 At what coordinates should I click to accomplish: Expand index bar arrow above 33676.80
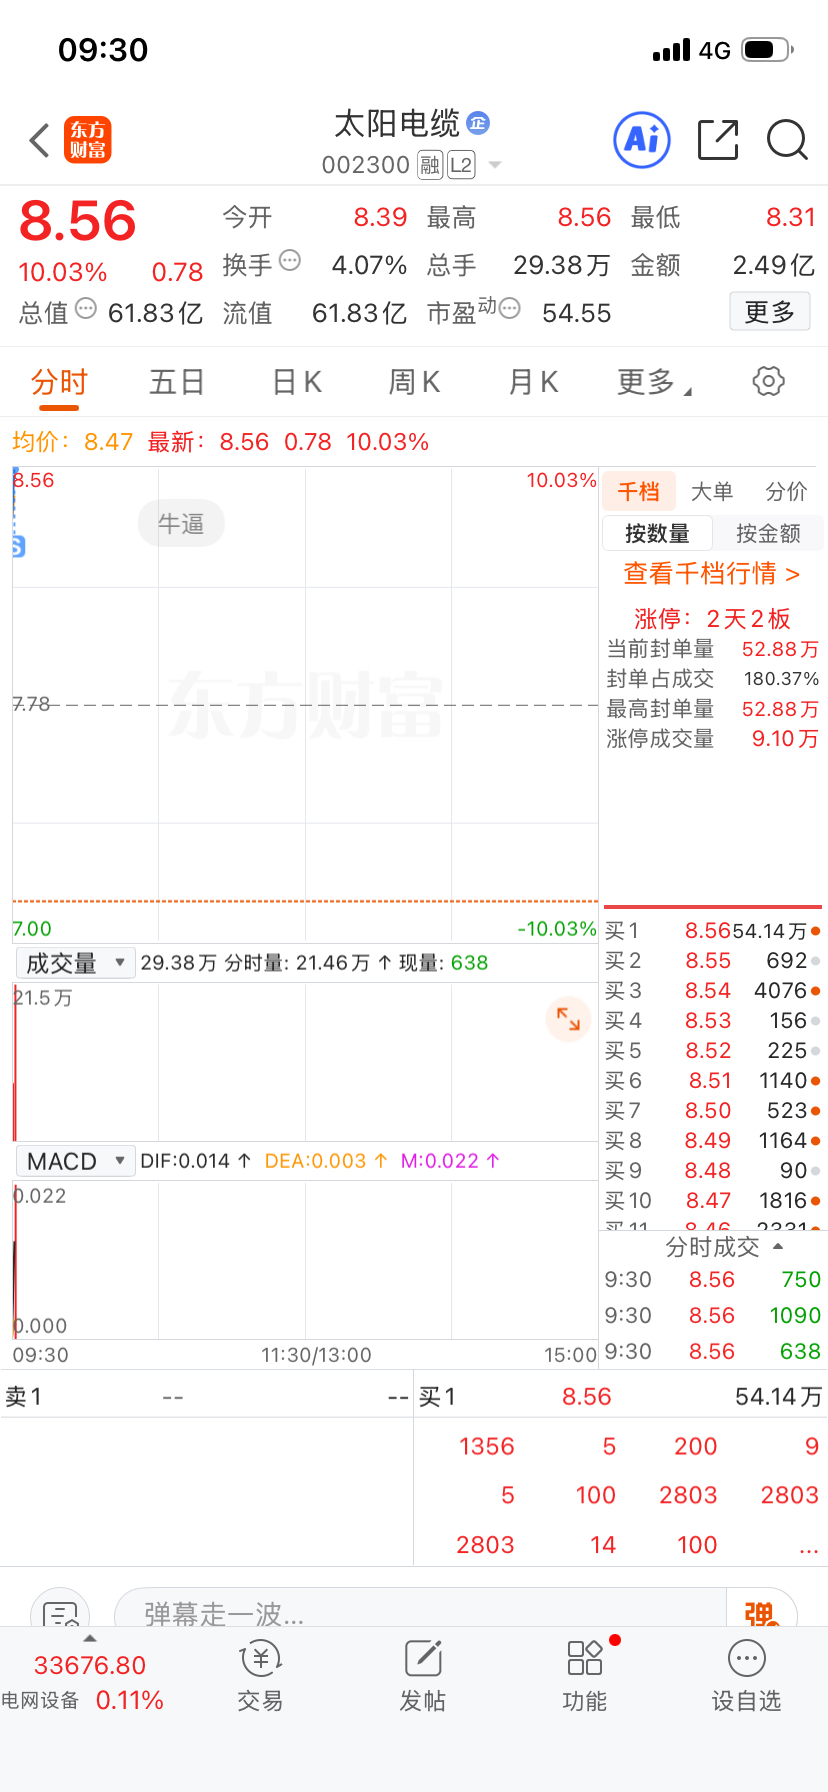coord(90,1638)
